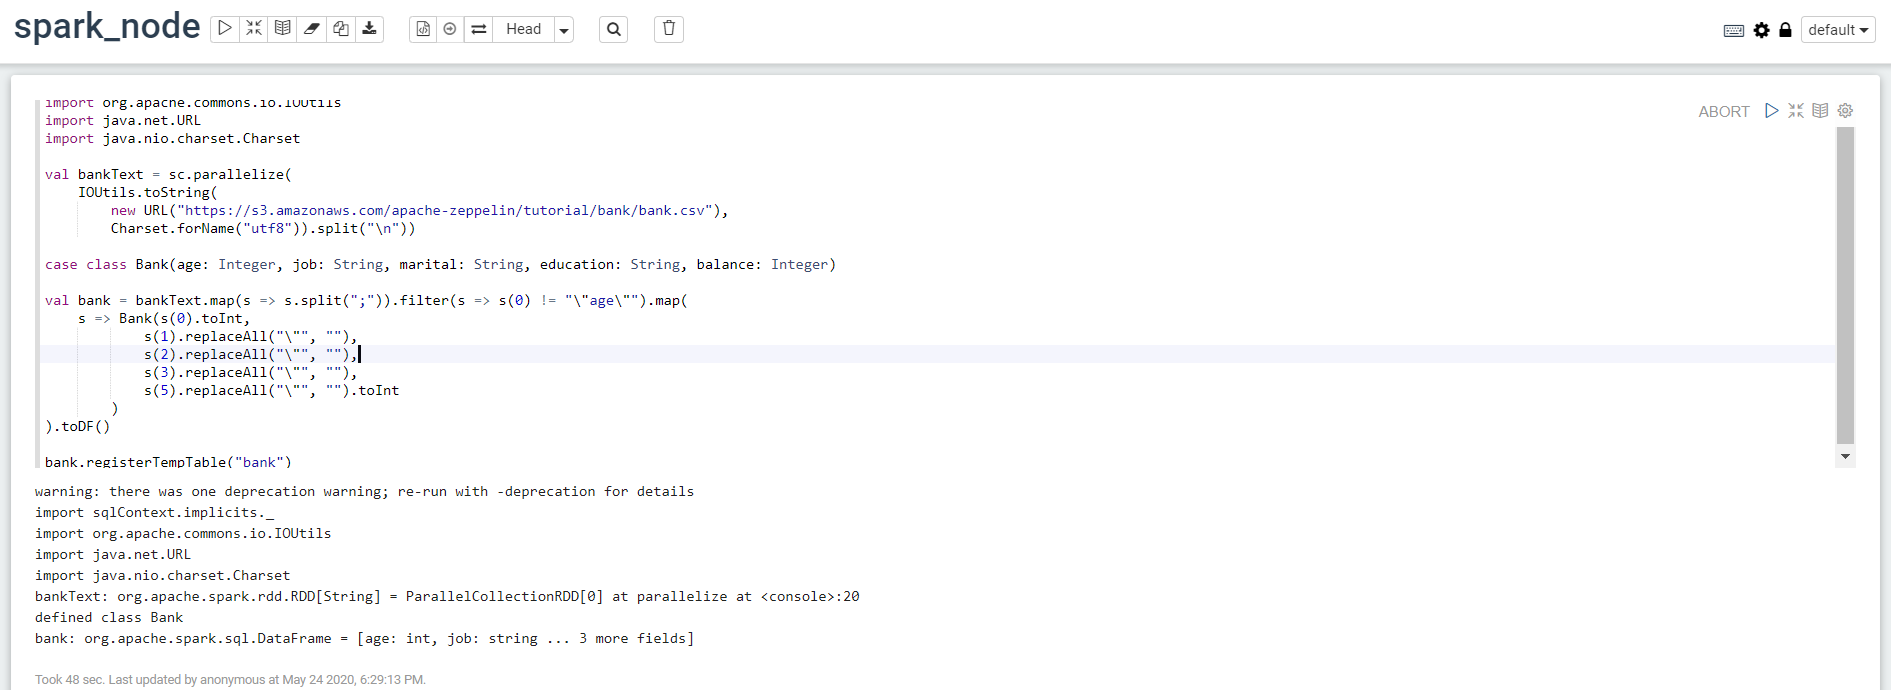Click the 'defined class Bank' output line
The image size is (1891, 690).
click(109, 618)
